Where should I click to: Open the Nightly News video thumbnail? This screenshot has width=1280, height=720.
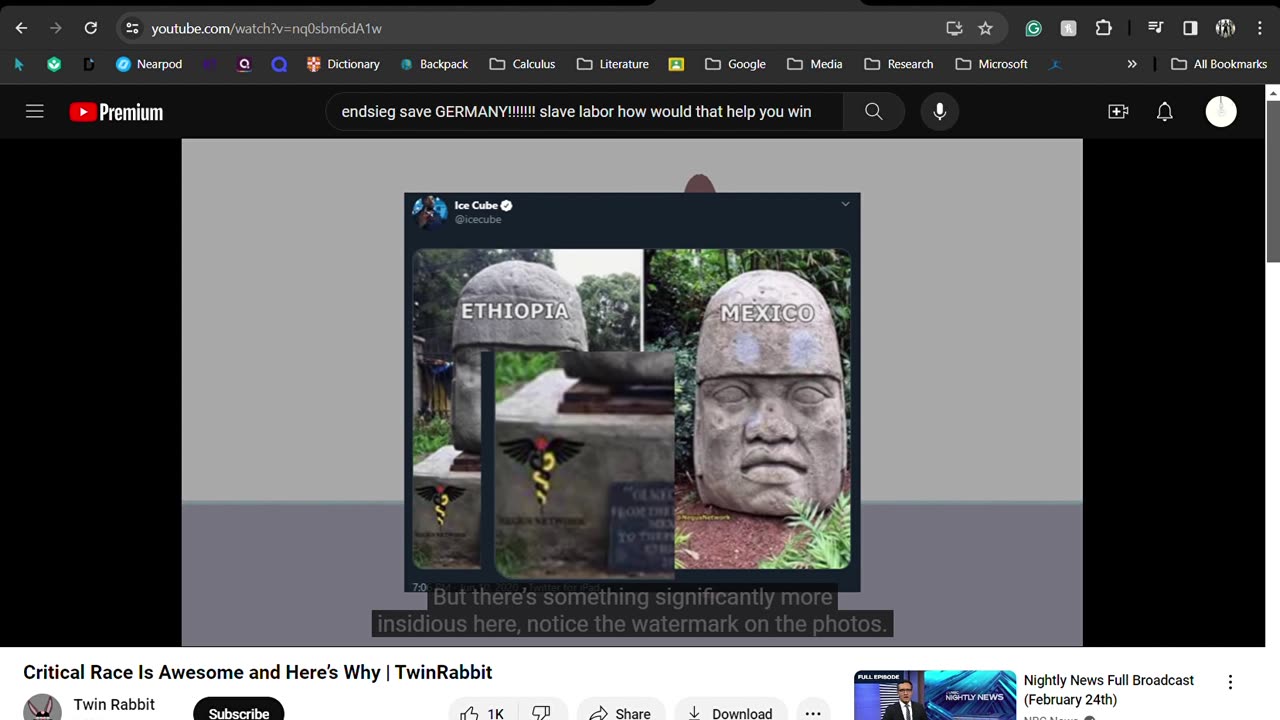pyautogui.click(x=935, y=695)
